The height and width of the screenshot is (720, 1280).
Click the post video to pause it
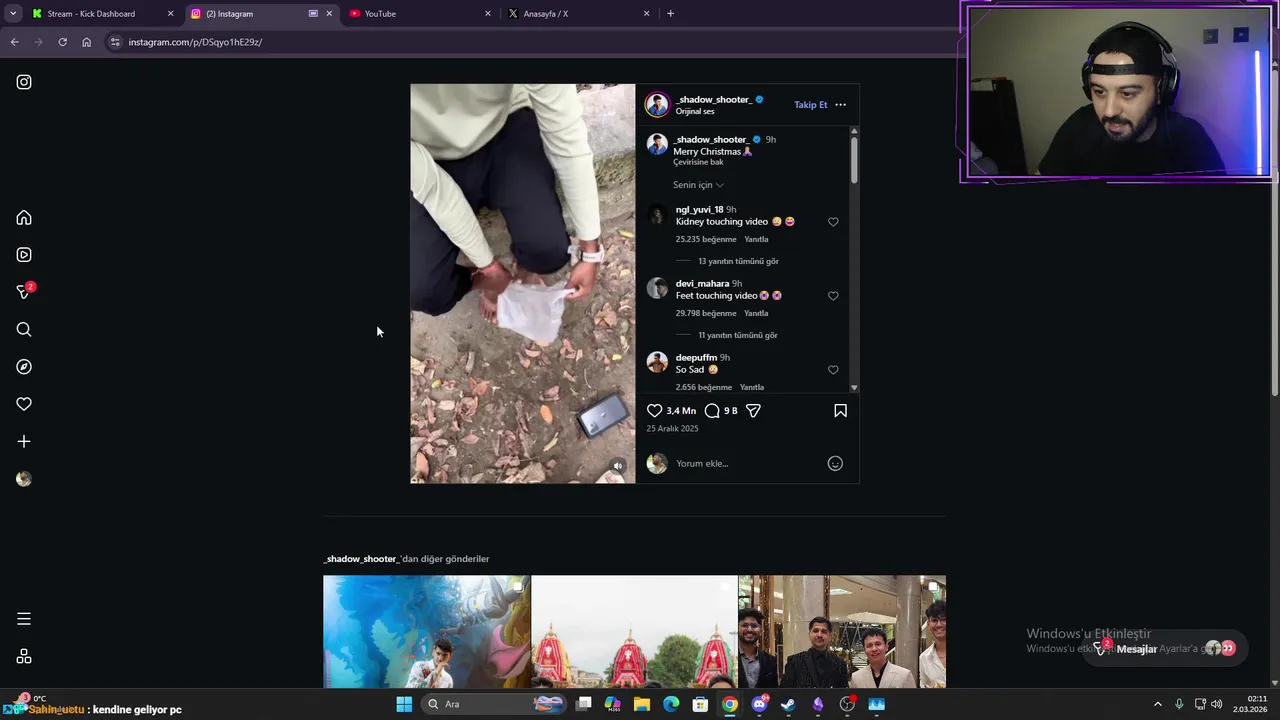[x=522, y=284]
